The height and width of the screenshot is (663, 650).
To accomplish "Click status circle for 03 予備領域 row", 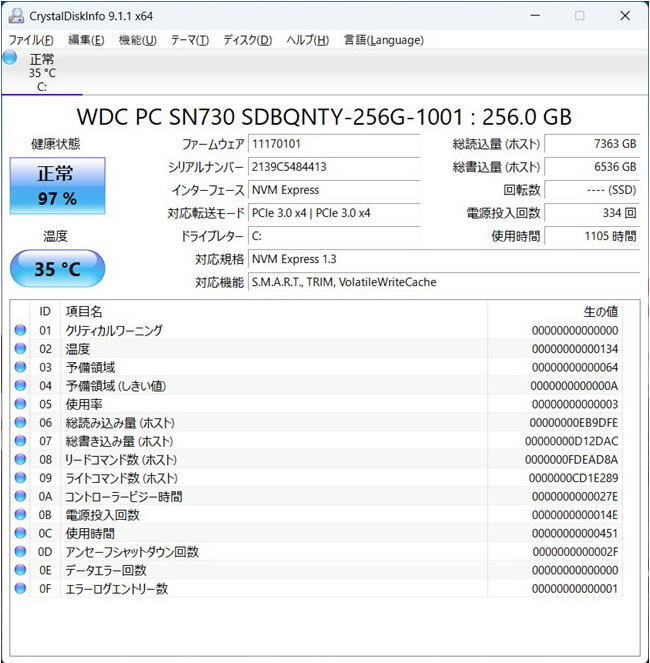I will pyautogui.click(x=20, y=367).
